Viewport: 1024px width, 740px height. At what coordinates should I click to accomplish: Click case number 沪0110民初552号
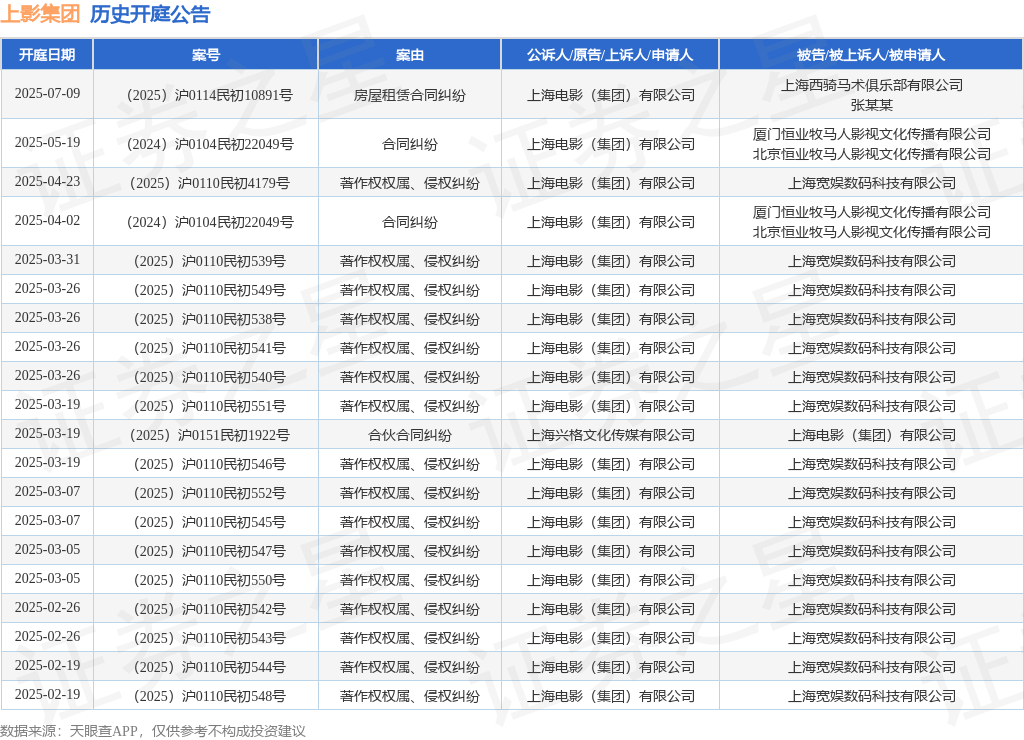(234, 494)
